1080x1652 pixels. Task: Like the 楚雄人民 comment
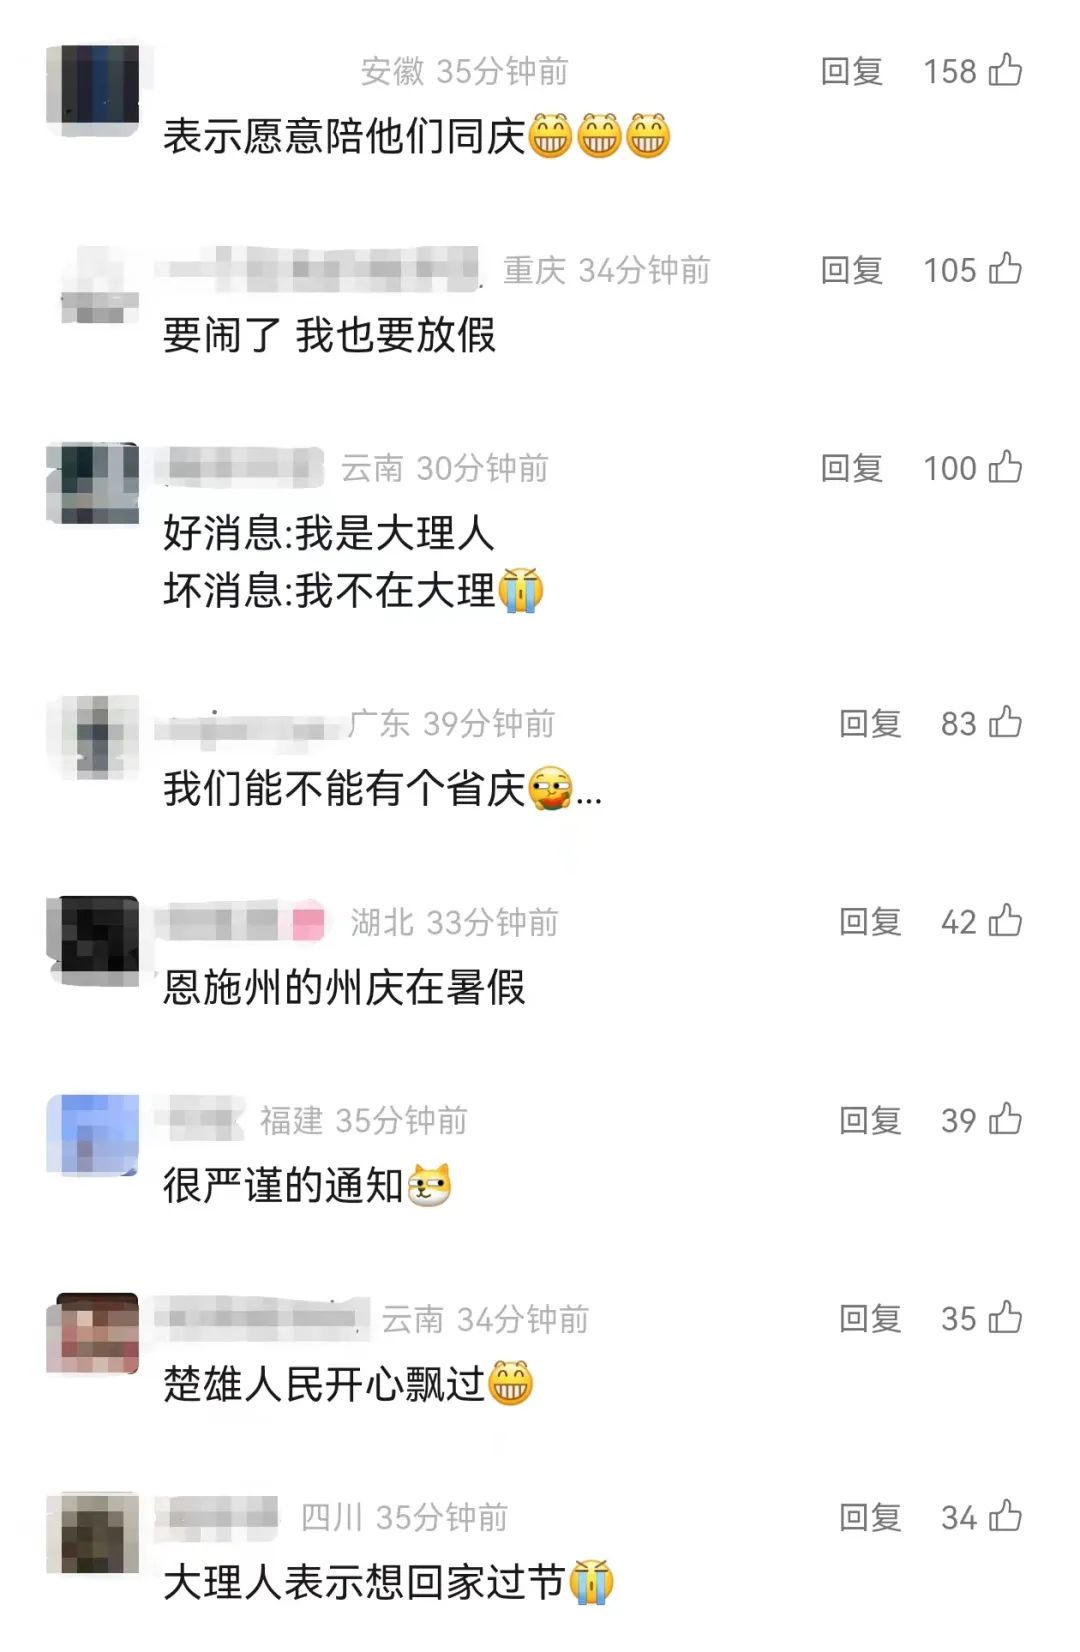(x=1005, y=1318)
